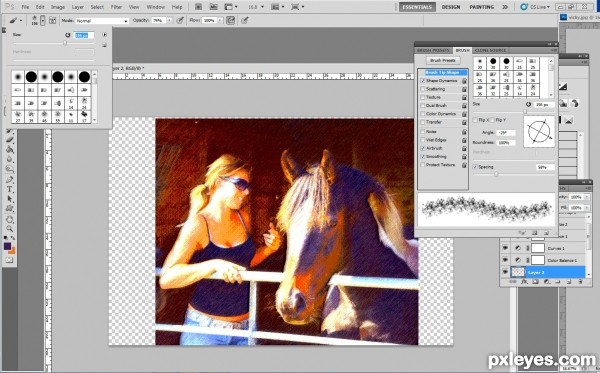Hide the Color Balance 1 layer

click(x=505, y=260)
